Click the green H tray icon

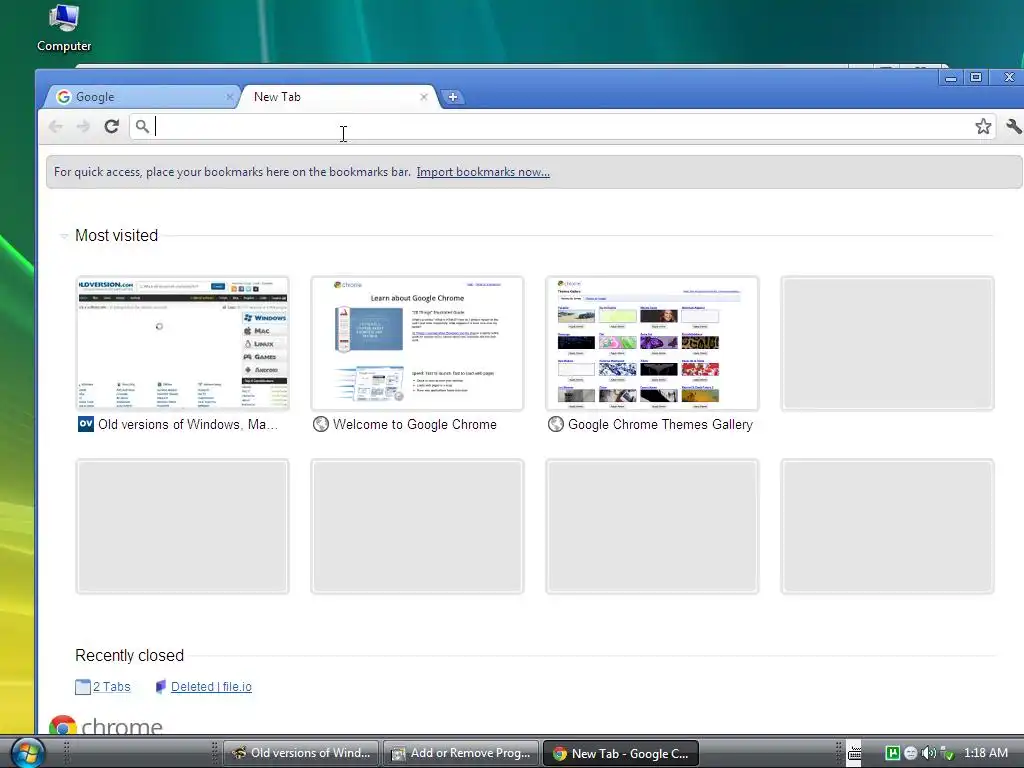click(892, 753)
